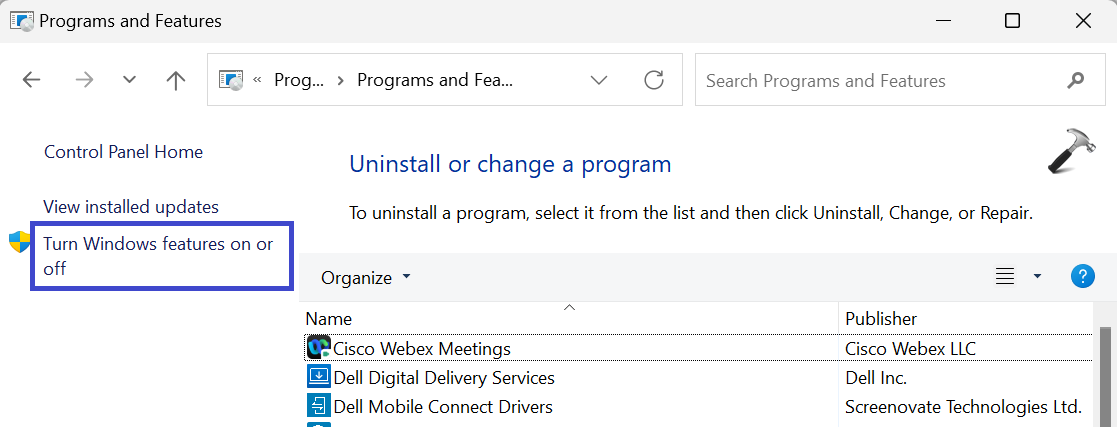Click the change view list icon
Screen dimensions: 1117x427
pyautogui.click(x=1005, y=277)
